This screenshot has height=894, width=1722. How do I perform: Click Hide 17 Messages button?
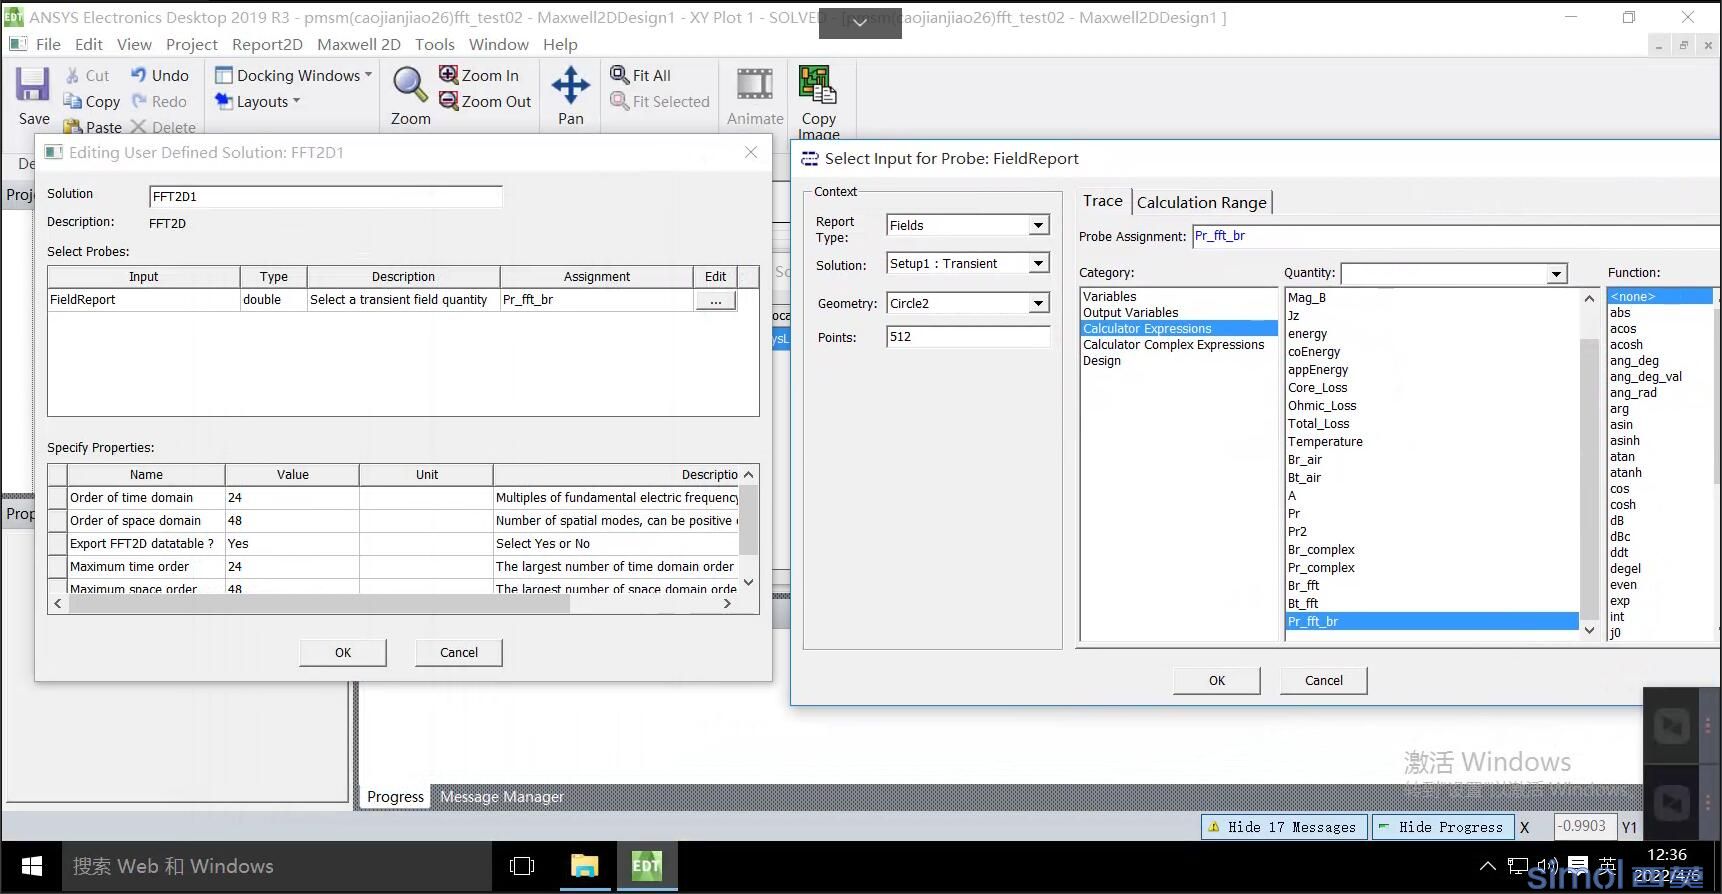(x=1283, y=827)
